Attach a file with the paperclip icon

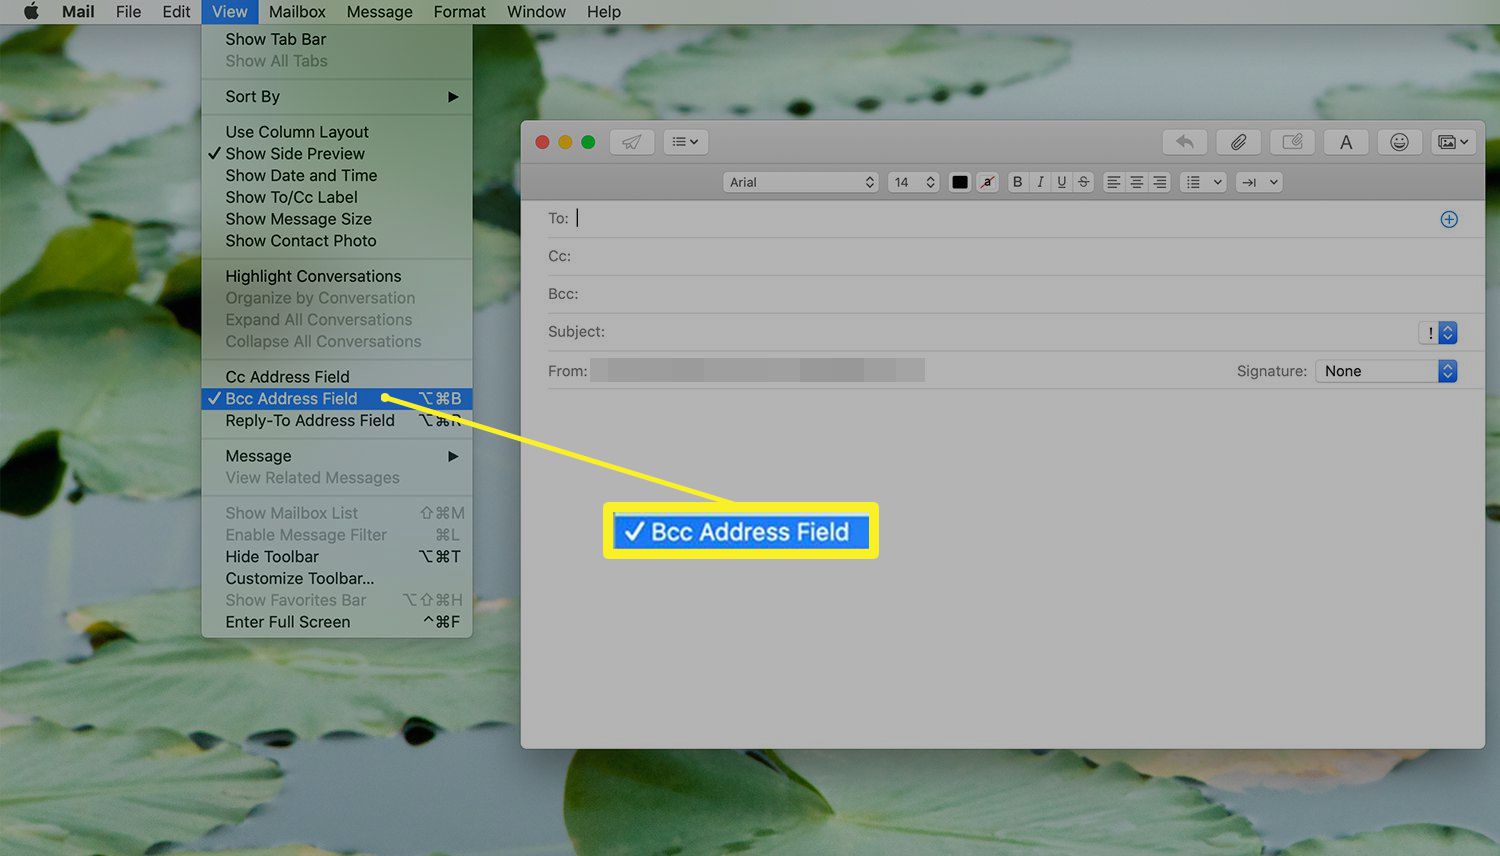click(x=1238, y=142)
